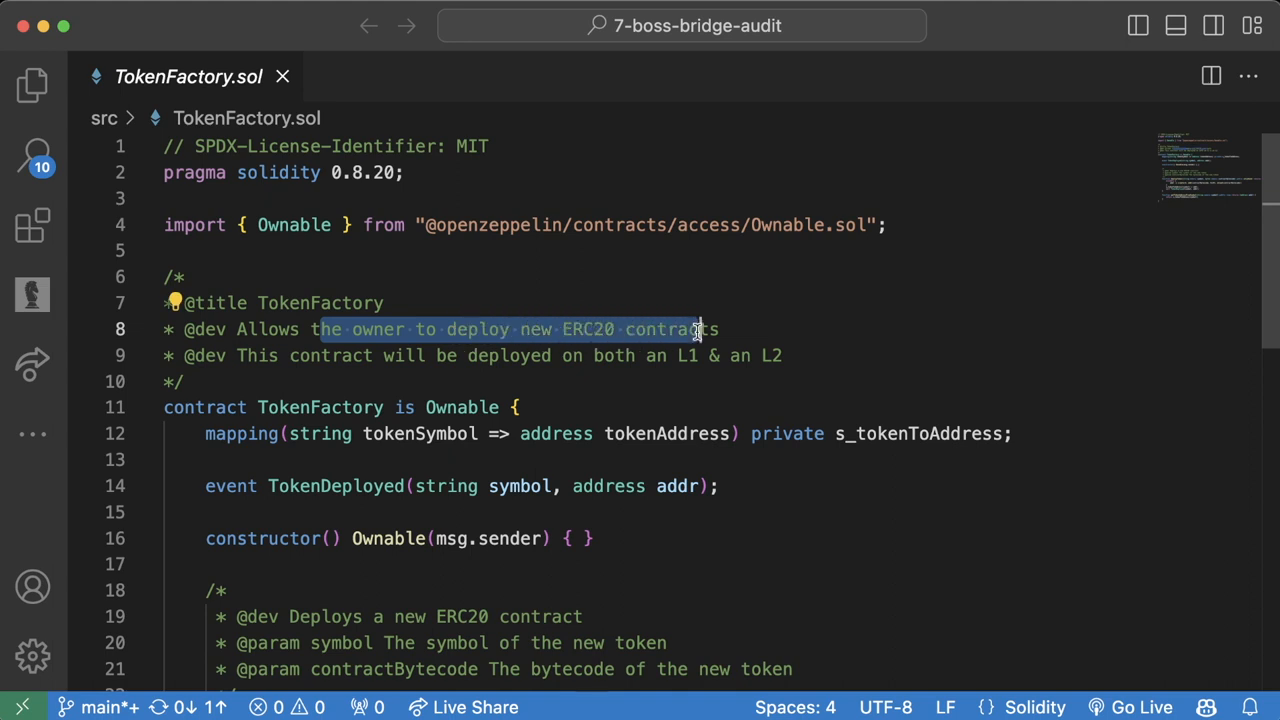Close the TokenFactory.sol tab

tap(283, 76)
